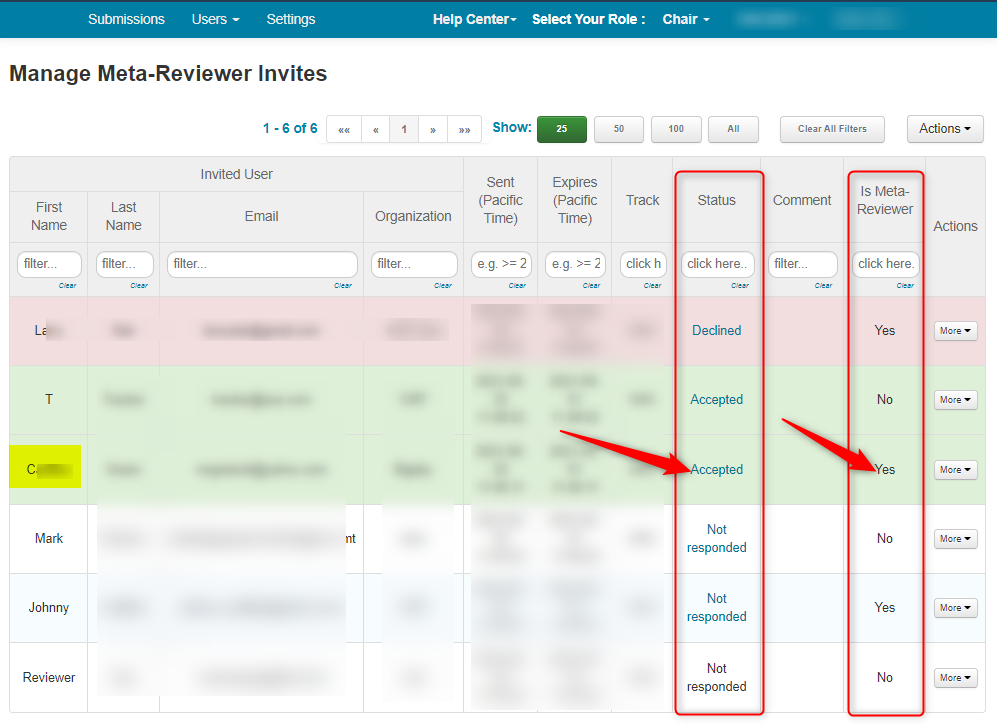The image size is (997, 725).
Task: Focus the Comment filter field
Action: 802,264
